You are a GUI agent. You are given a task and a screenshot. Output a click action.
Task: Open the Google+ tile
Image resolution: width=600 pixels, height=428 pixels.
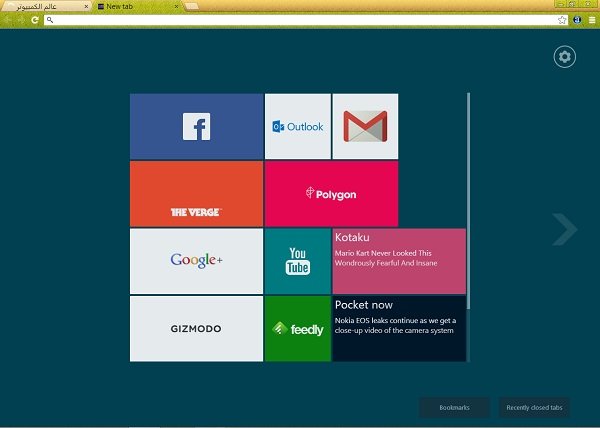196,261
